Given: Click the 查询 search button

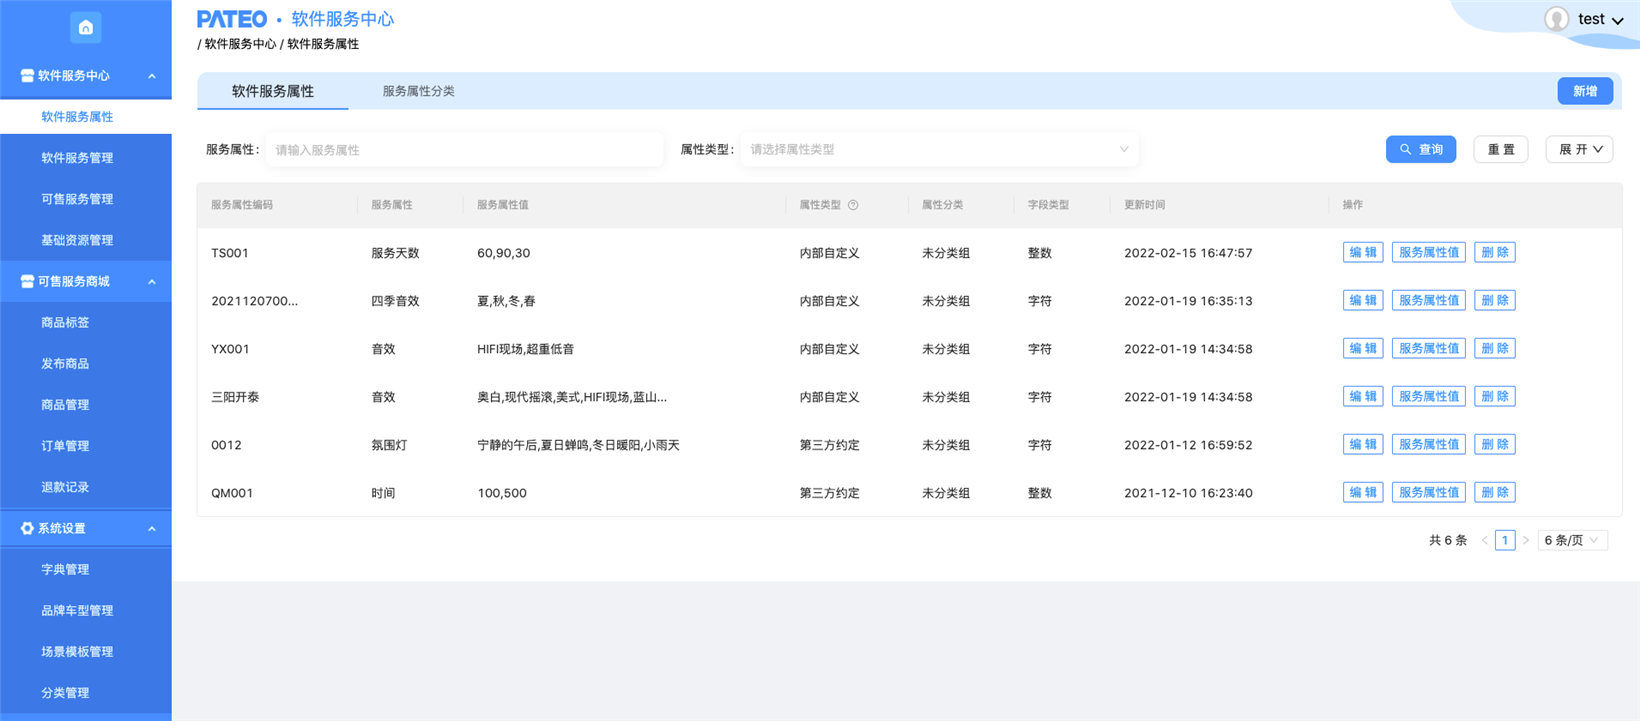Looking at the screenshot, I should 1421,150.
